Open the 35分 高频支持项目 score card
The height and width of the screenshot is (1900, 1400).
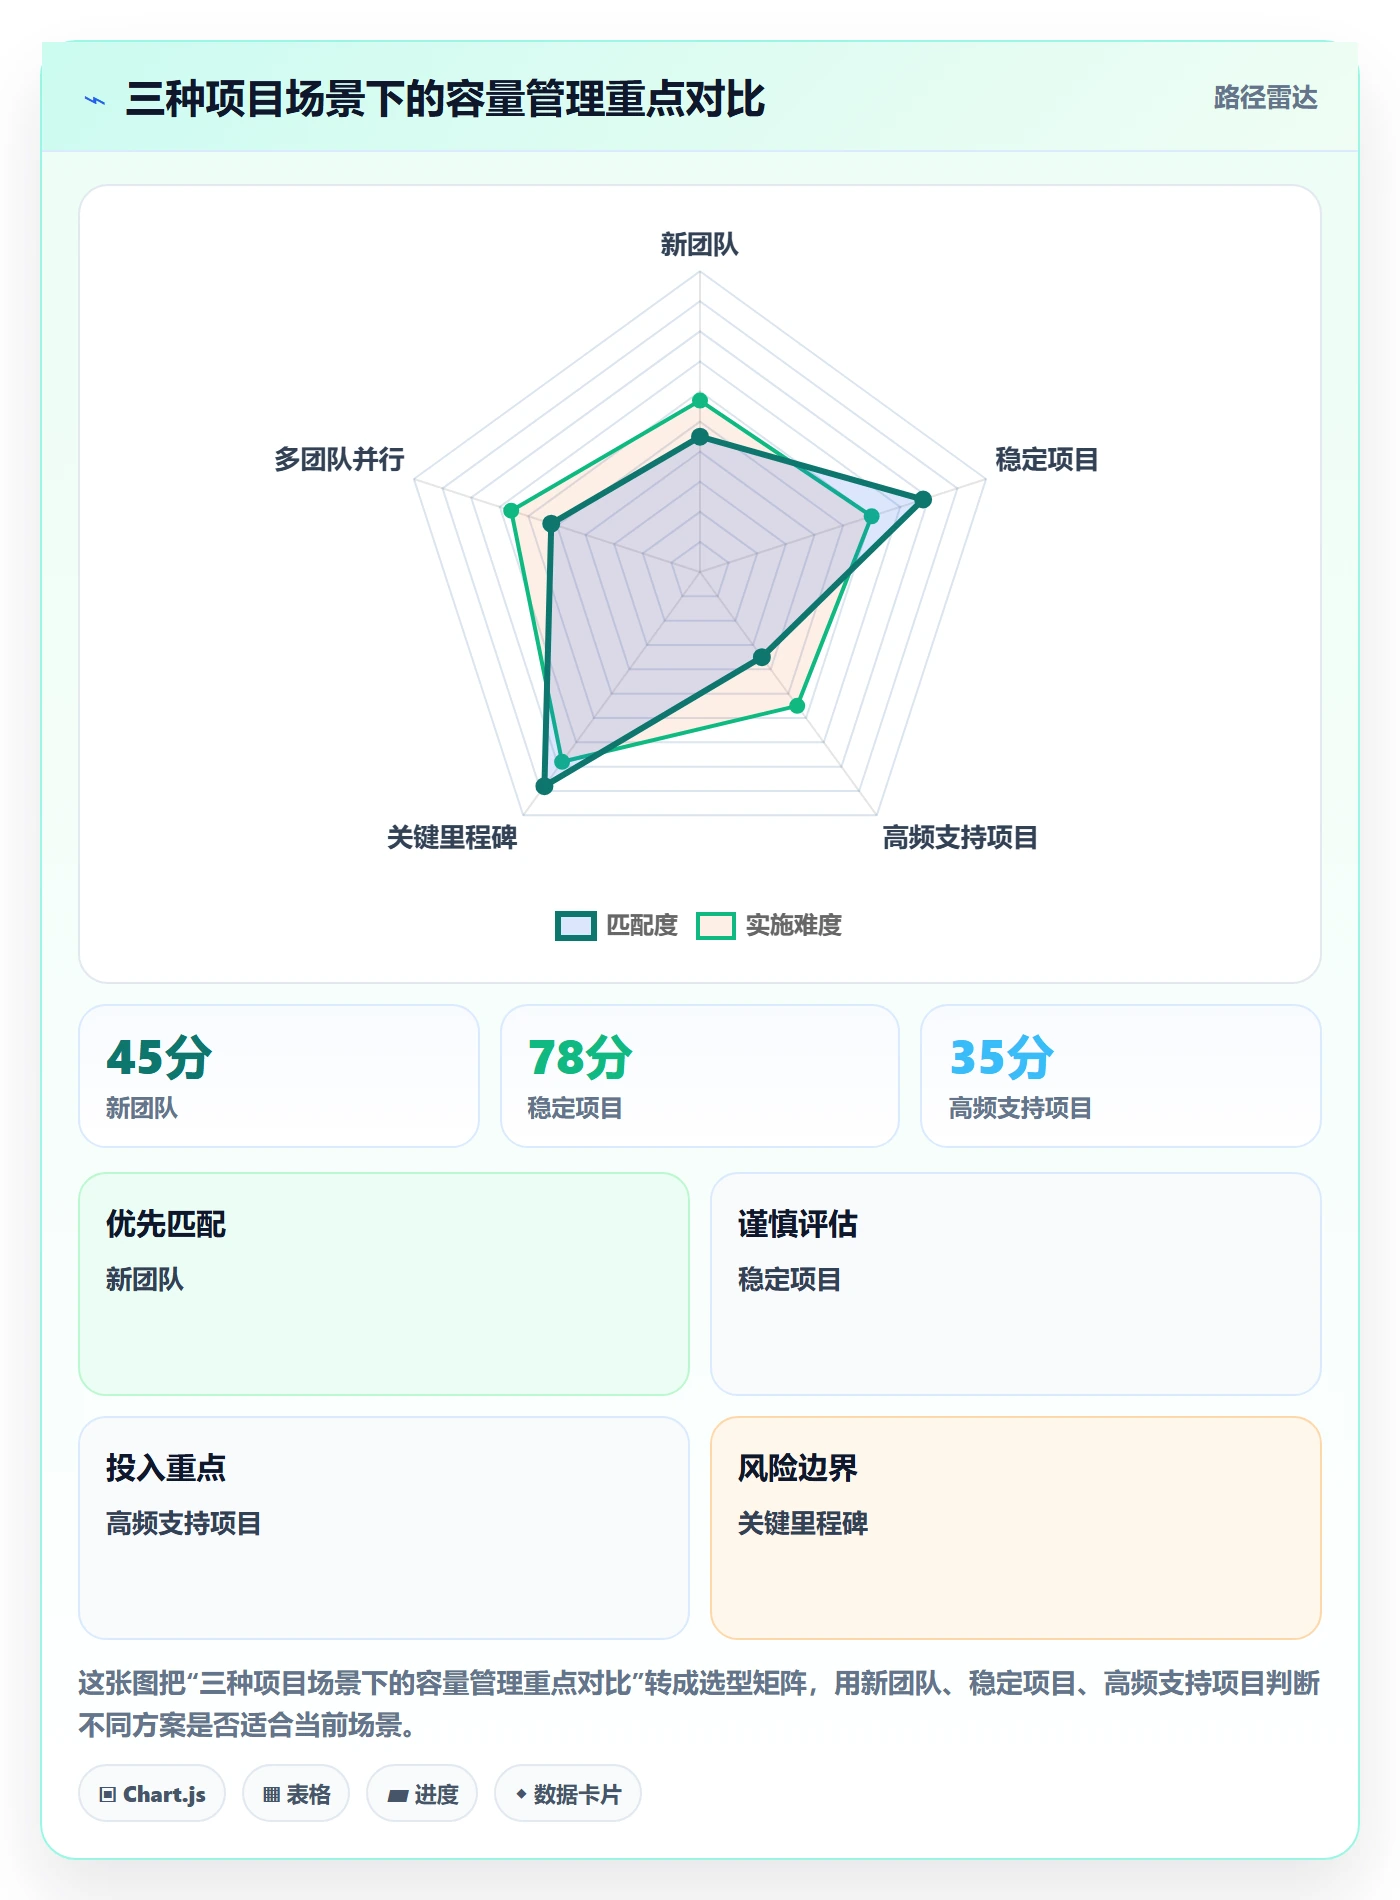point(1121,1076)
